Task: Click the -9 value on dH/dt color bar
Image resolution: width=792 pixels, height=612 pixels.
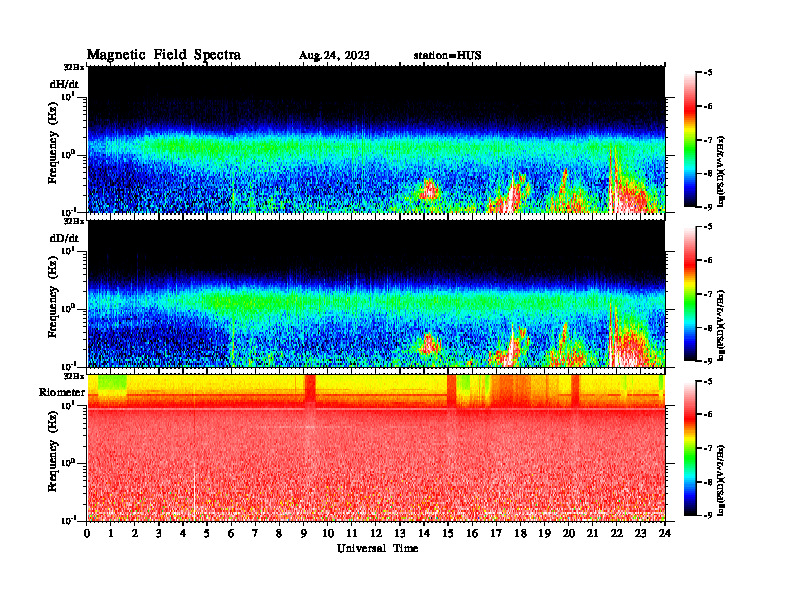Action: (x=708, y=207)
